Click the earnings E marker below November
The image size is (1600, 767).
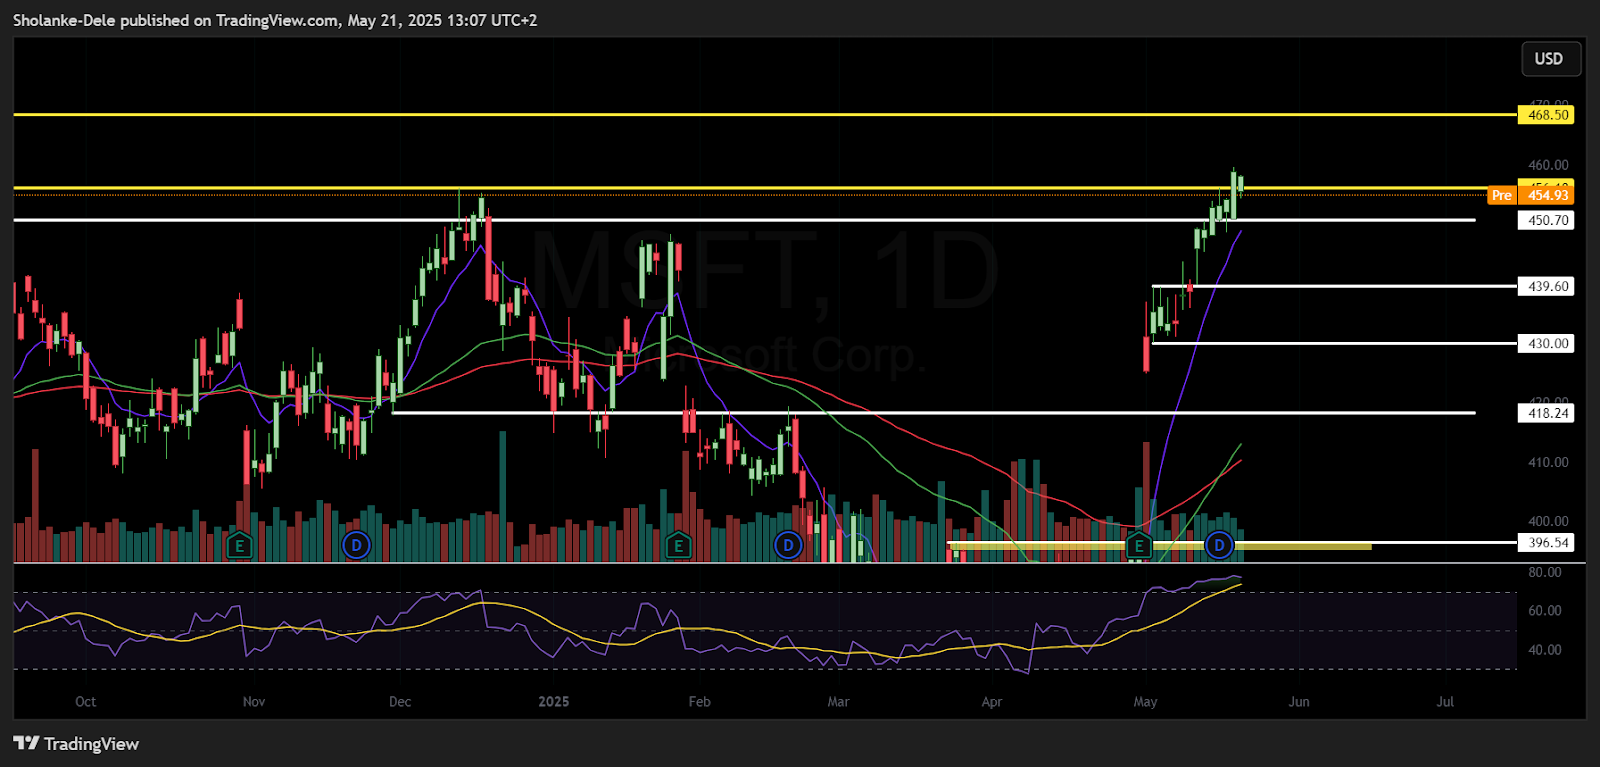[238, 546]
